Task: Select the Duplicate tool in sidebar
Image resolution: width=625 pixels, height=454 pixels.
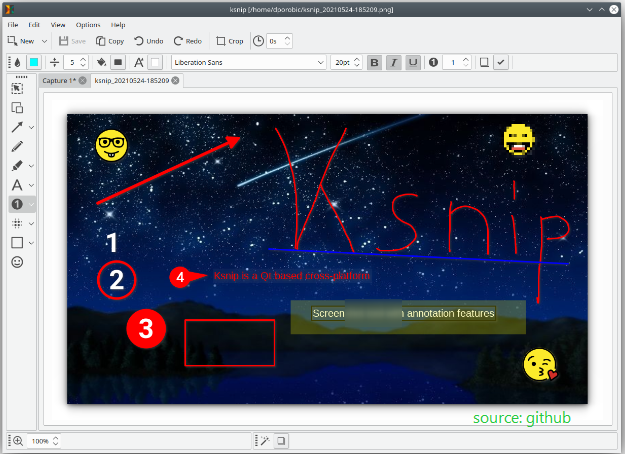Action: 17,108
